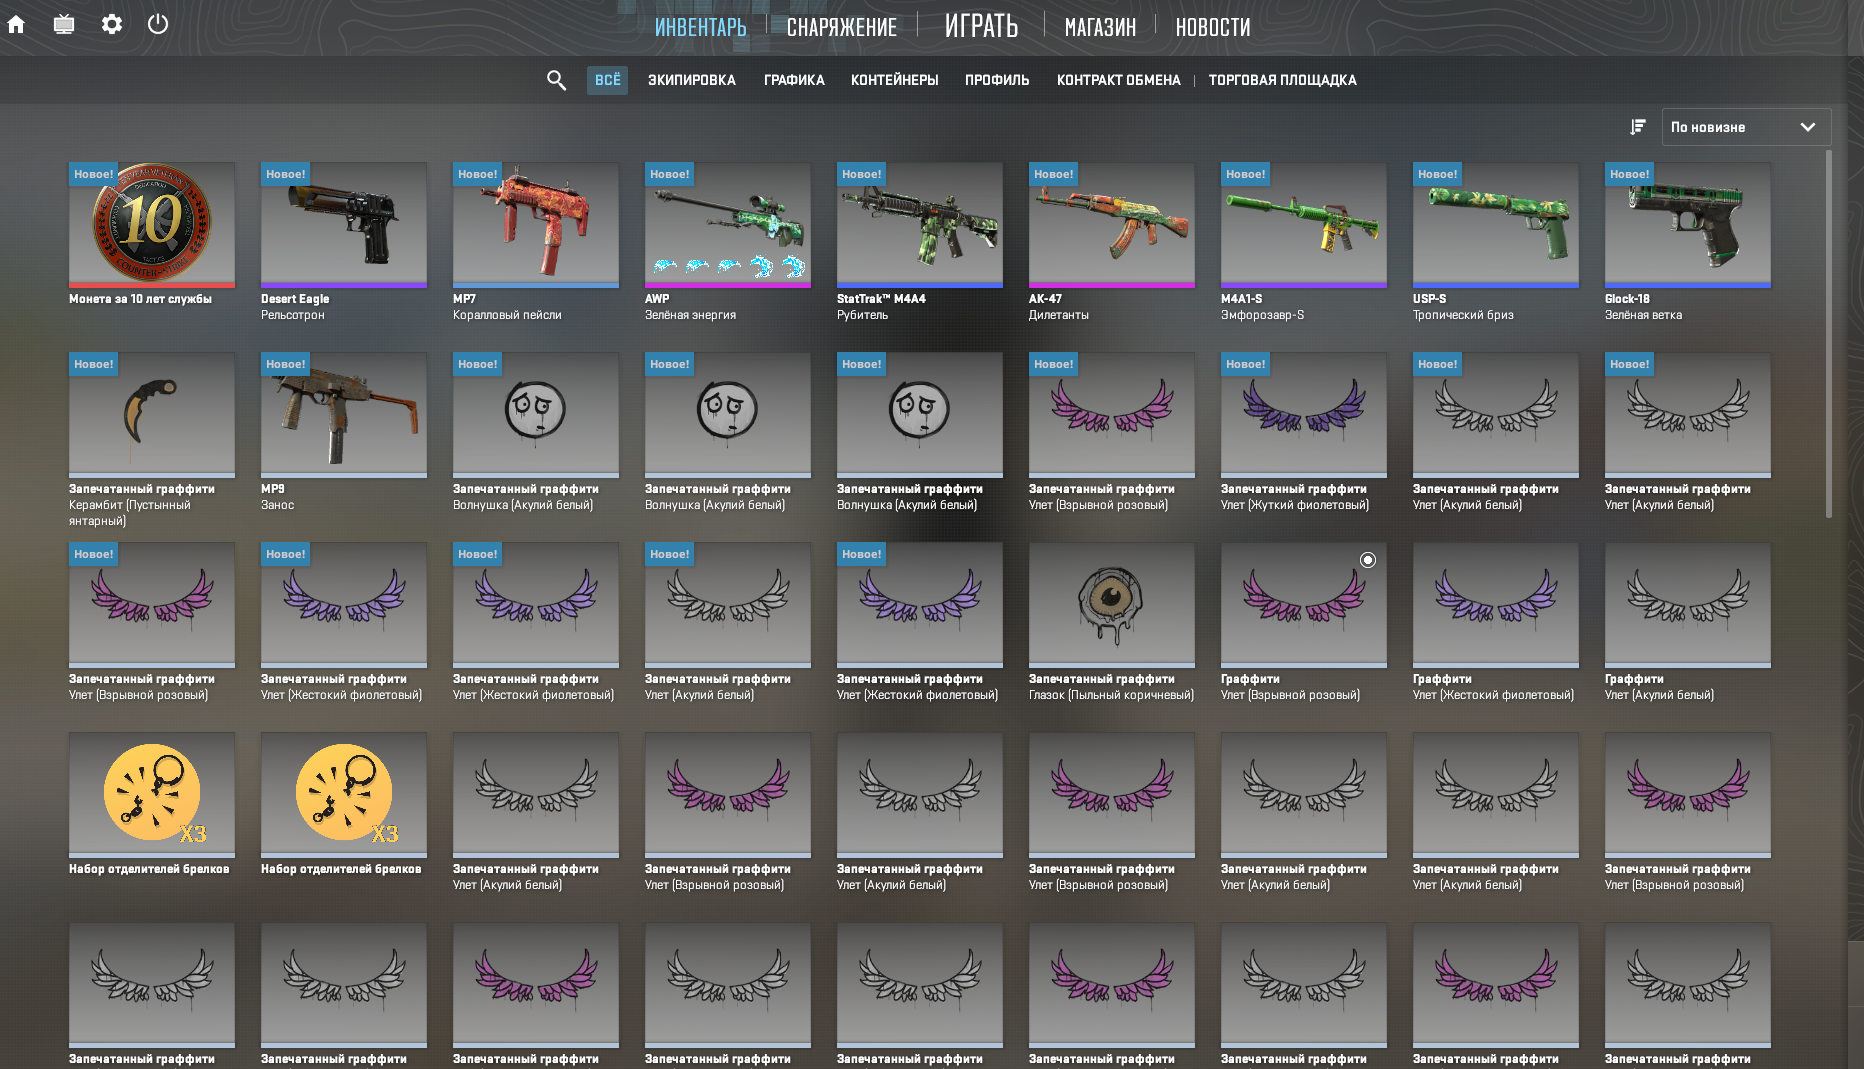
Task: Click the ИГРАТЬ main menu item
Action: (981, 26)
